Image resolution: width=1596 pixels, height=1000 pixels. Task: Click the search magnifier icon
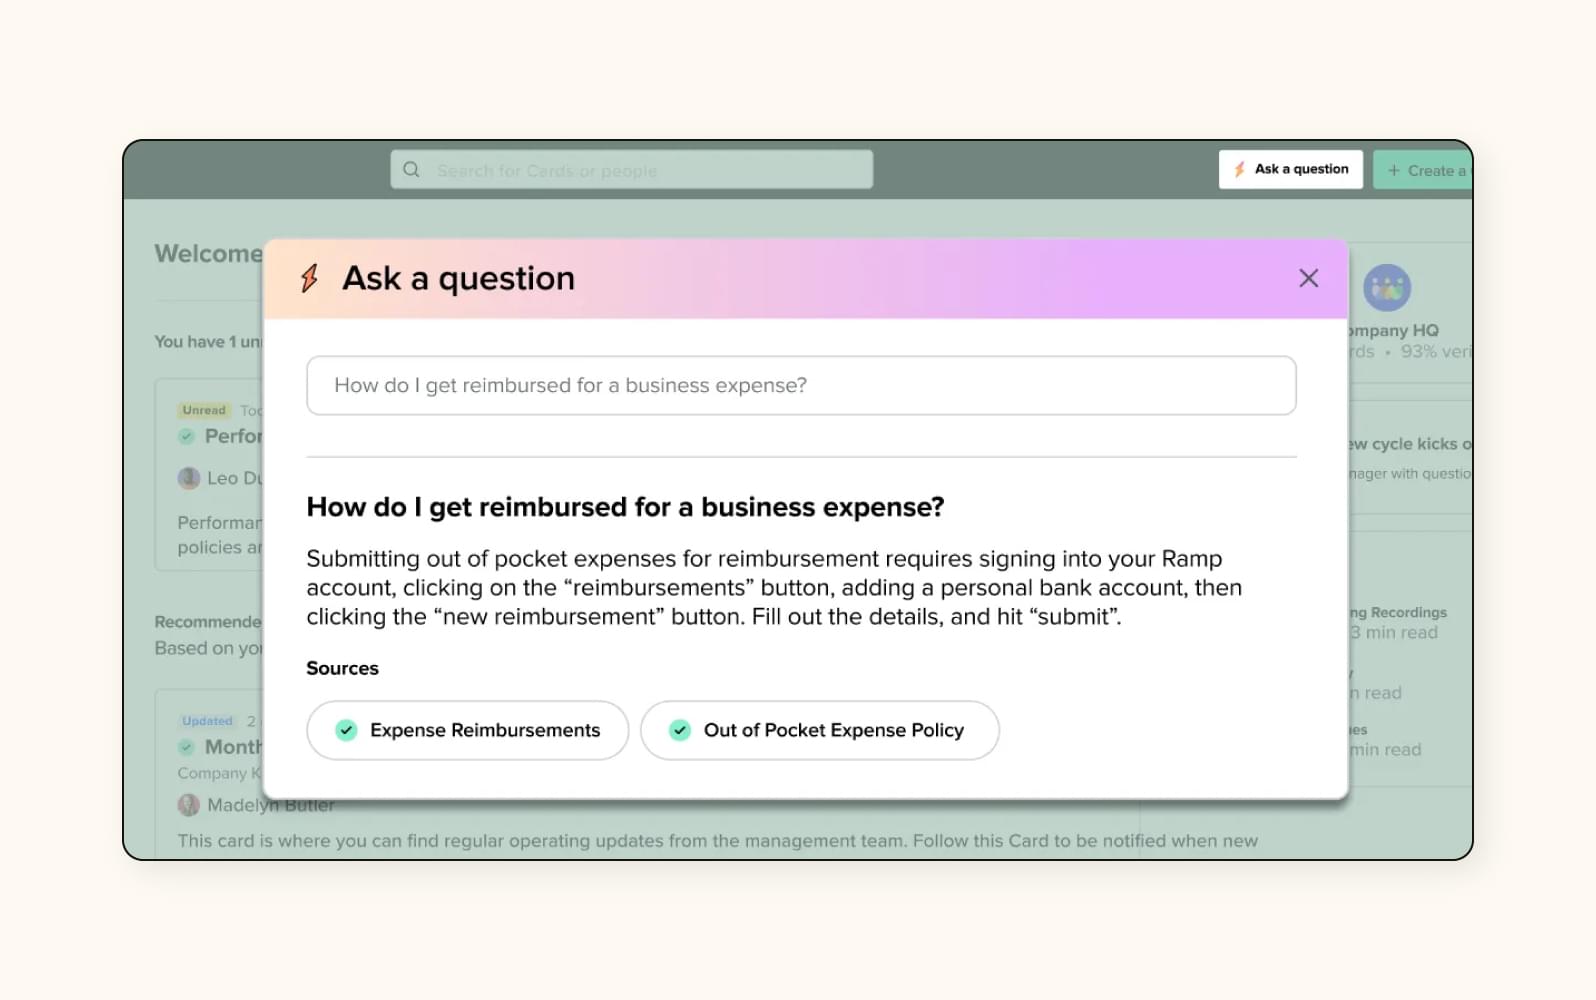coord(411,170)
